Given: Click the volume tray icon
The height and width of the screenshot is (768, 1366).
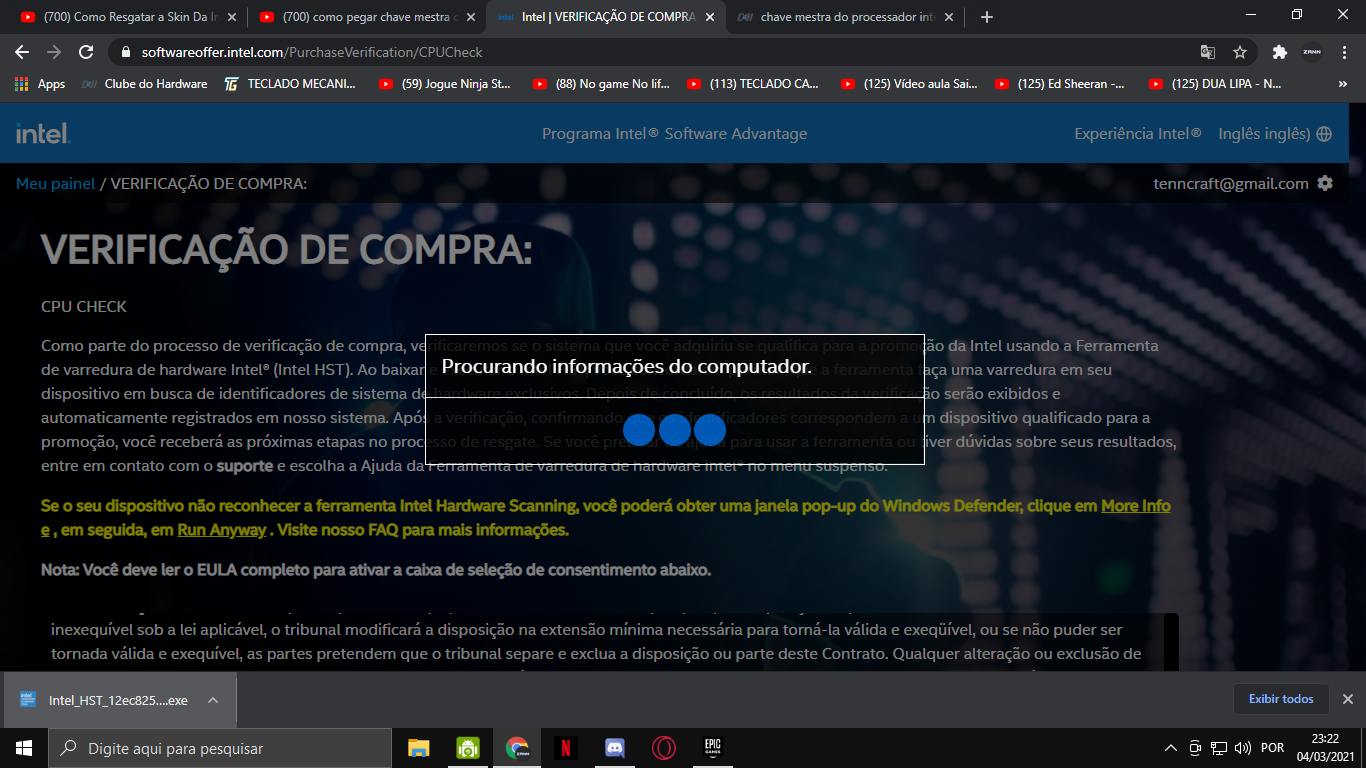Looking at the screenshot, I should click(1243, 748).
